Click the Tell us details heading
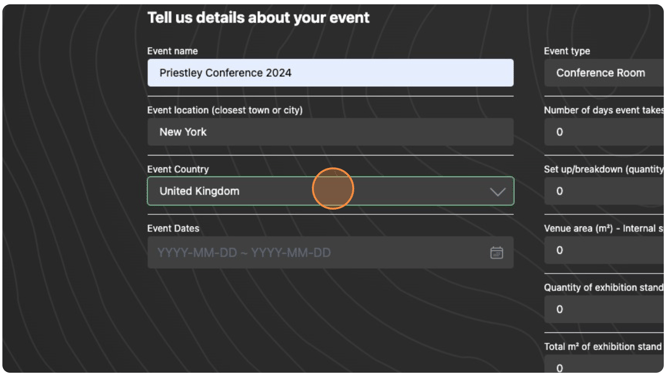 point(258,18)
